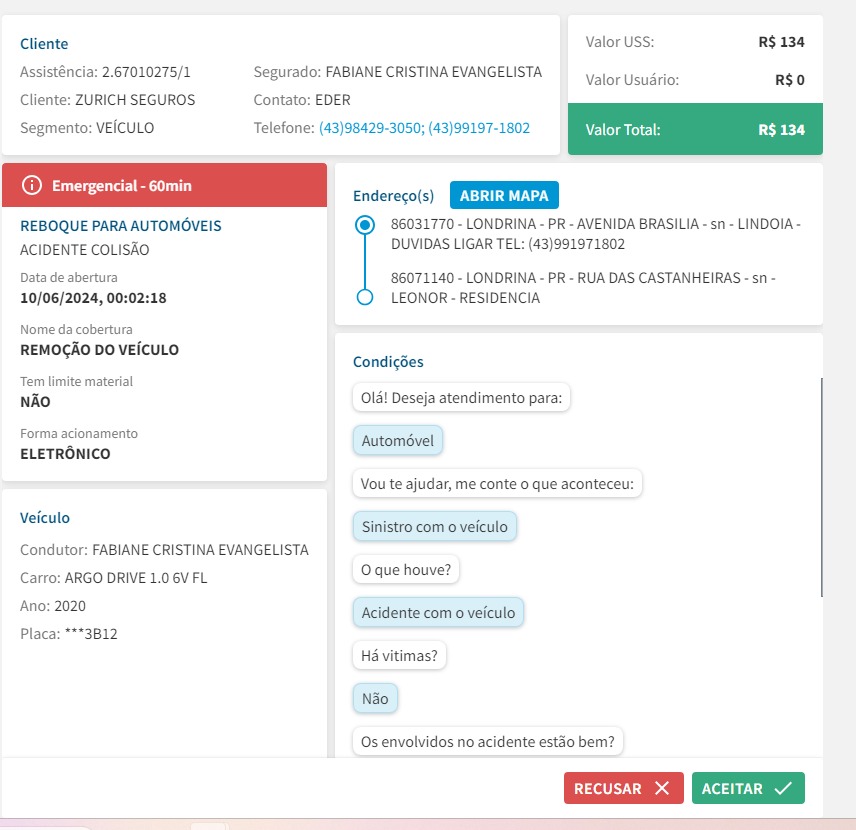
Task: Click the info icon in Emergencial banner
Action: click(32, 185)
